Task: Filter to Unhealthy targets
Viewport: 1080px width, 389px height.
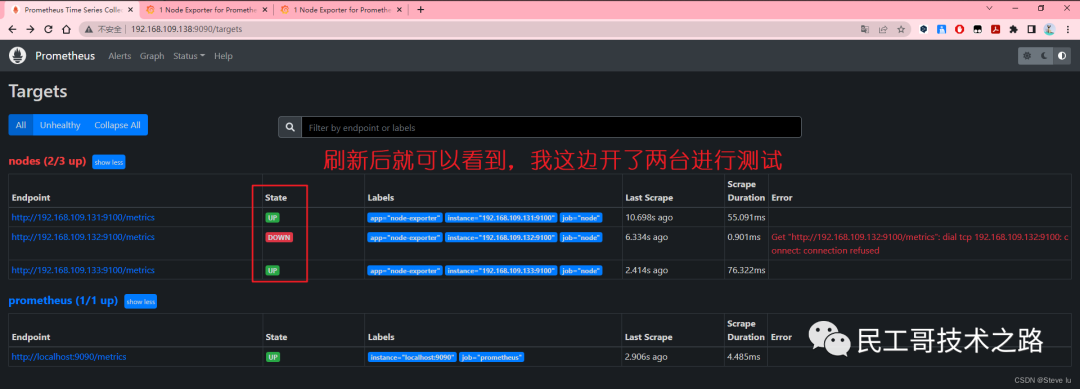Action: [60, 125]
